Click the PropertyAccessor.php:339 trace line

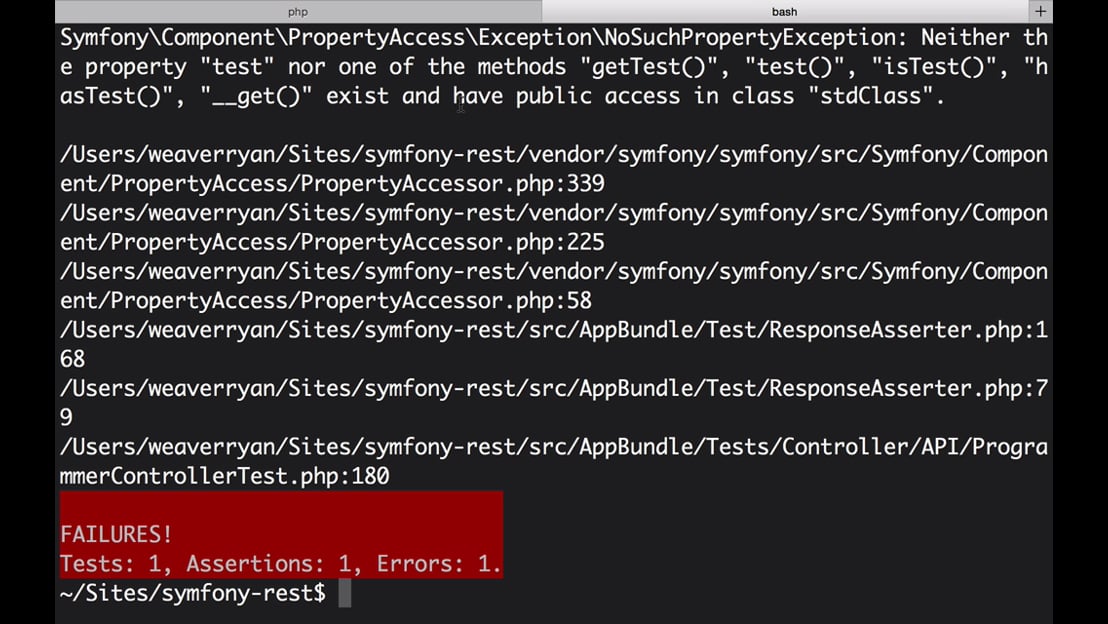click(332, 184)
